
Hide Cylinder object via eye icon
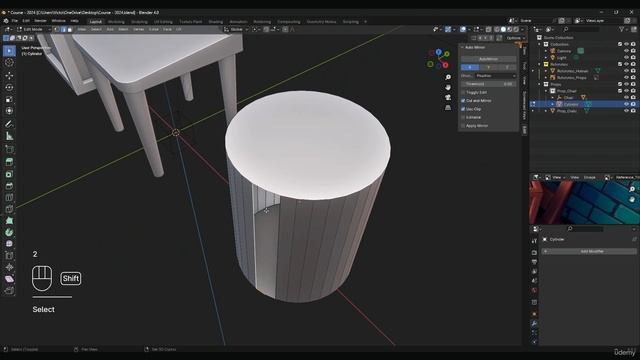[x=626, y=104]
